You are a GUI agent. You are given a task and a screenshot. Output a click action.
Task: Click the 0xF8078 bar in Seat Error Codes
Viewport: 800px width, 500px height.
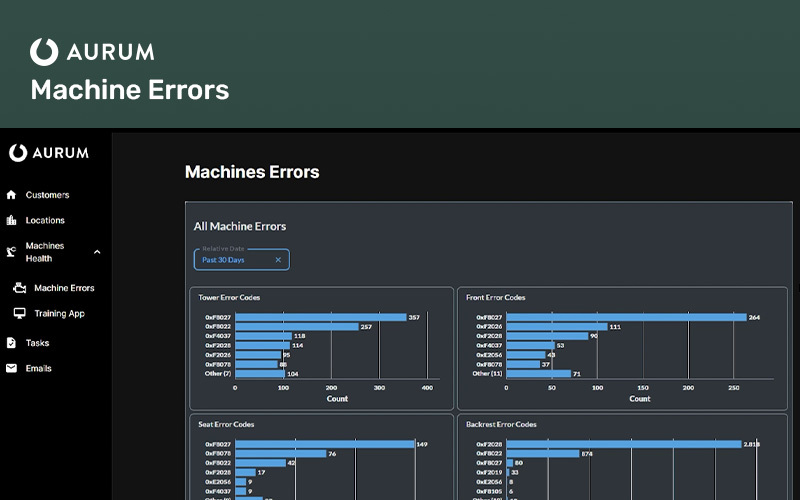[x=281, y=454]
